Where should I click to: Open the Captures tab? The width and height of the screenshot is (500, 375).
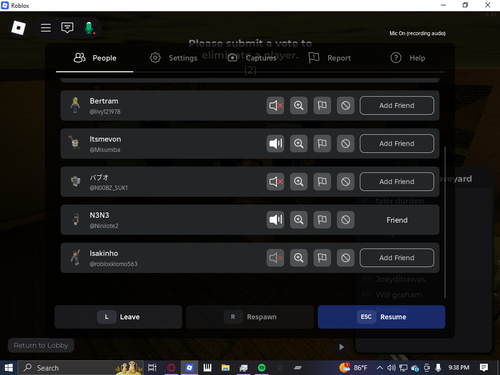252,58
